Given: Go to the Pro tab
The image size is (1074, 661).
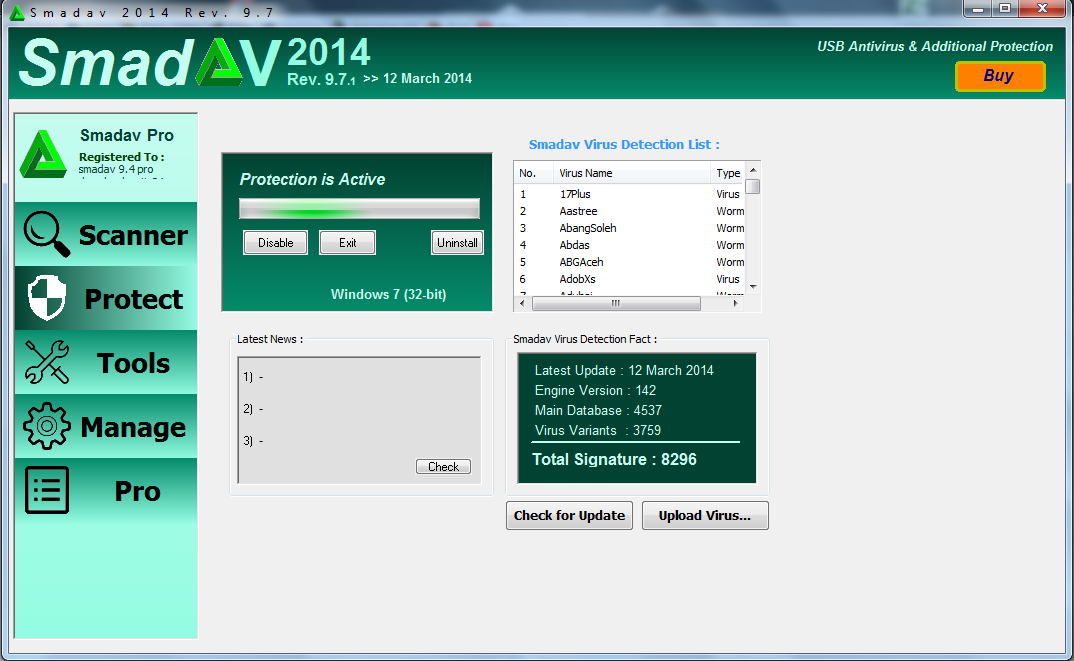Looking at the screenshot, I should tap(106, 490).
